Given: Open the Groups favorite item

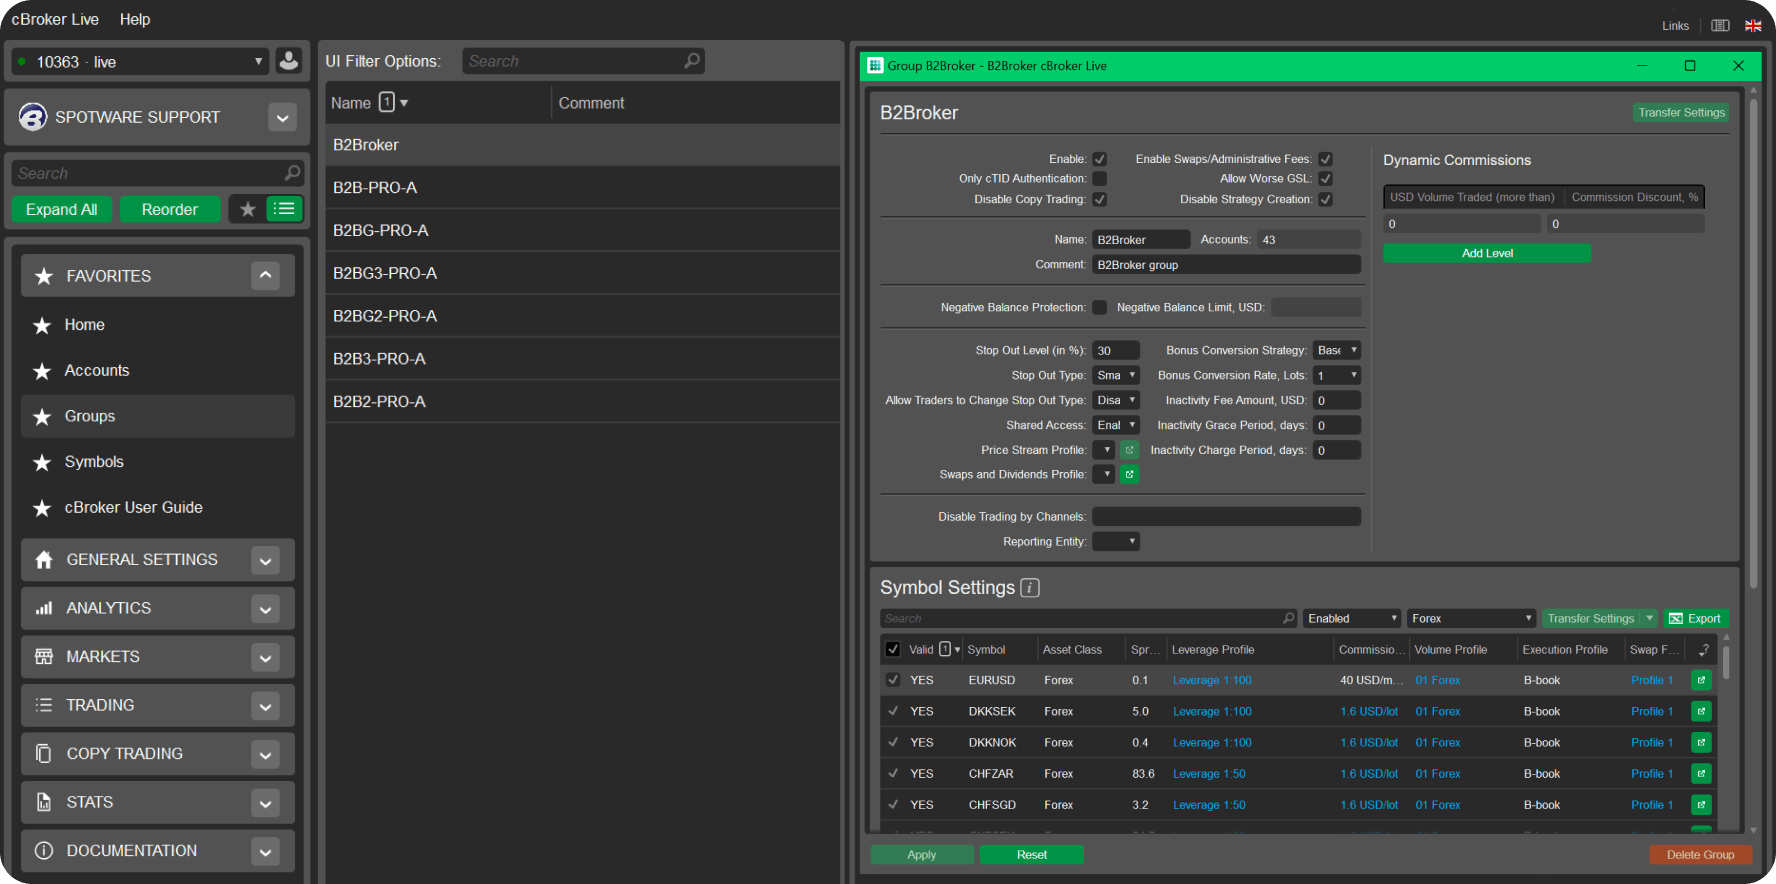Looking at the screenshot, I should coord(158,416).
